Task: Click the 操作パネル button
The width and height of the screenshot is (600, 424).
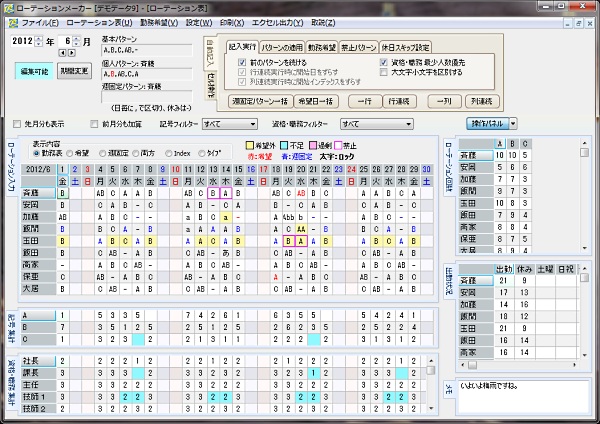Action: coord(488,124)
